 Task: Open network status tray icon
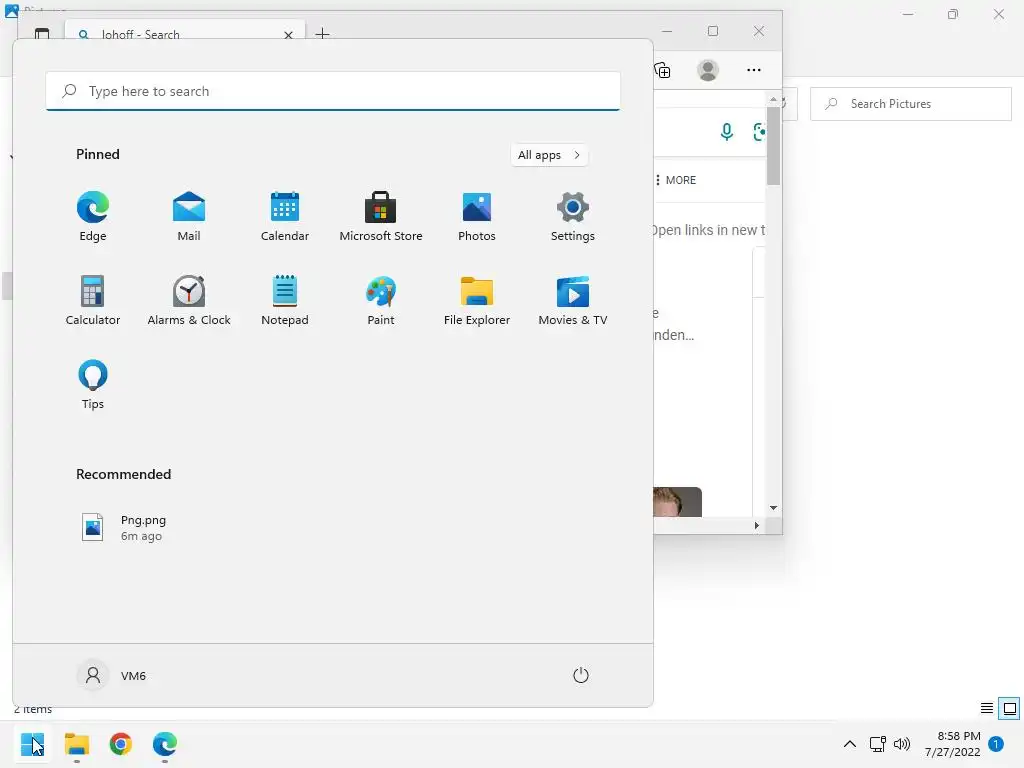coord(878,744)
